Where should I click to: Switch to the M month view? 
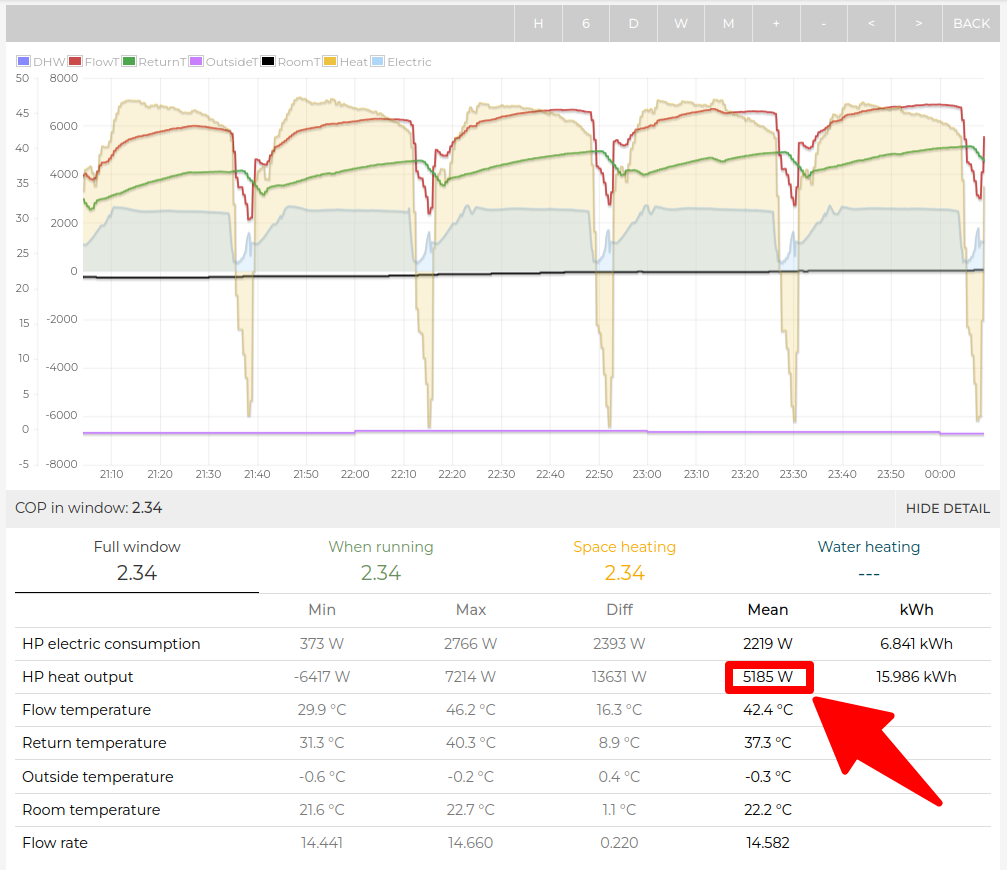728,24
